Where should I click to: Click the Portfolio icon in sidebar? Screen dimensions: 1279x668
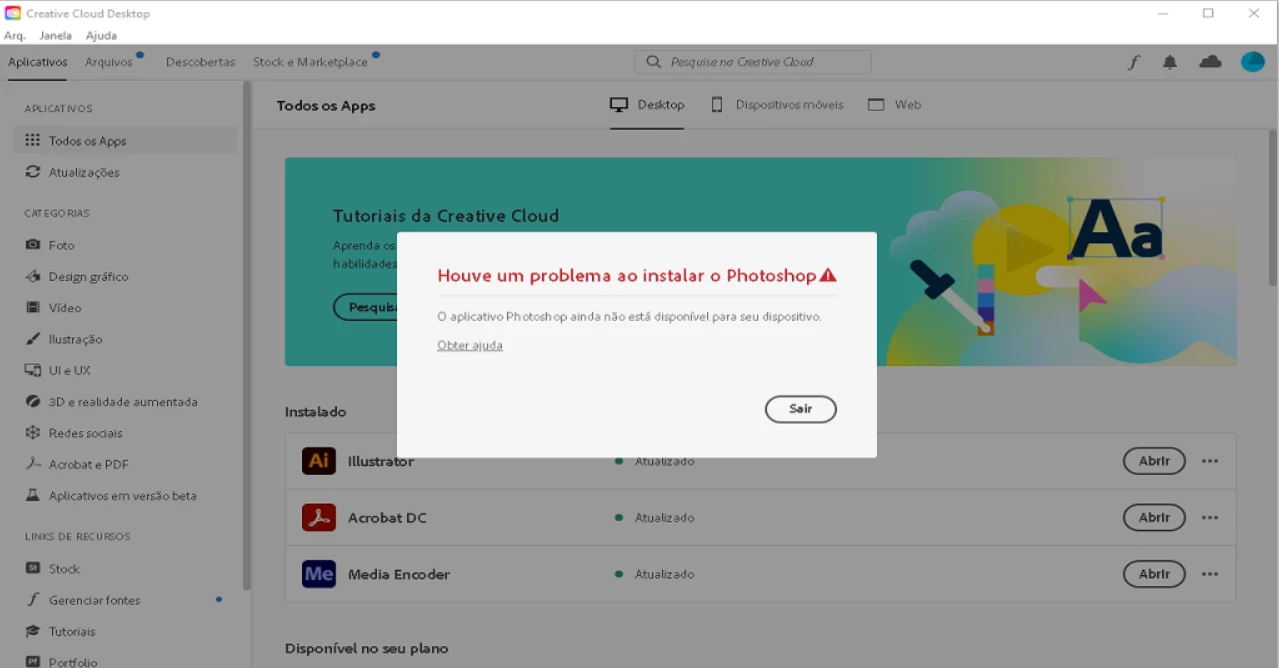pos(33,662)
